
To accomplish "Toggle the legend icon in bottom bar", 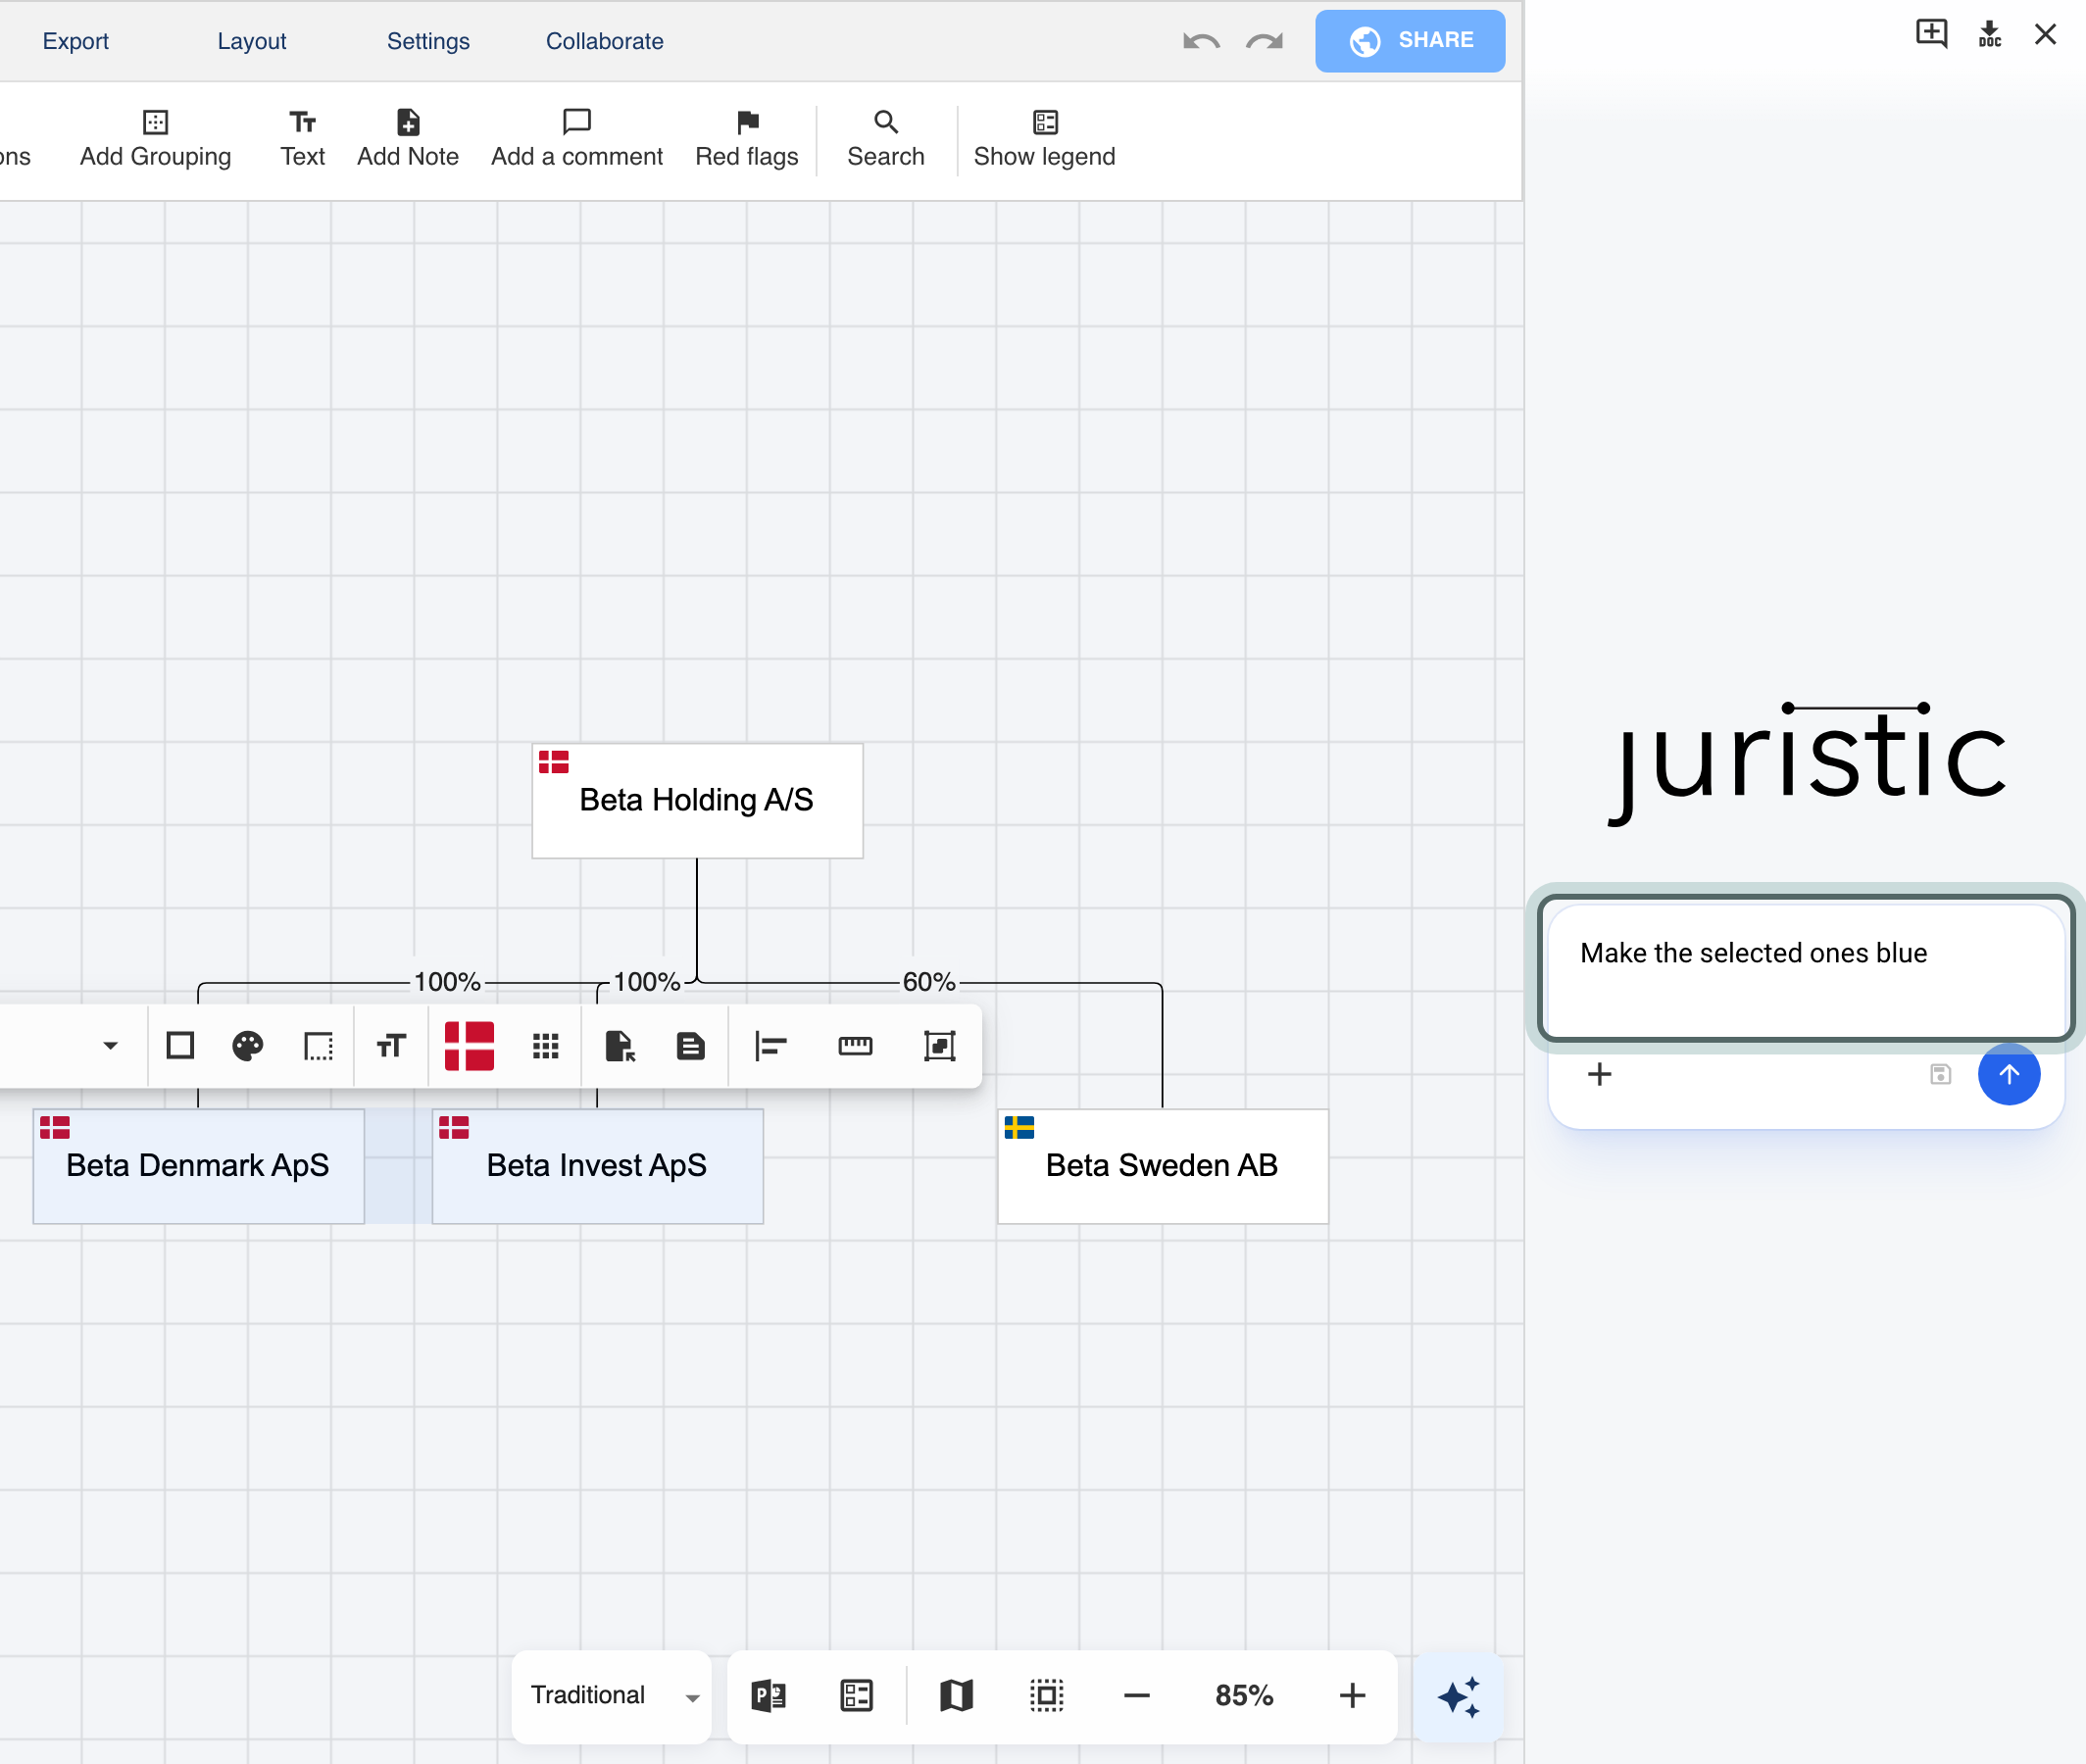I will (857, 1695).
